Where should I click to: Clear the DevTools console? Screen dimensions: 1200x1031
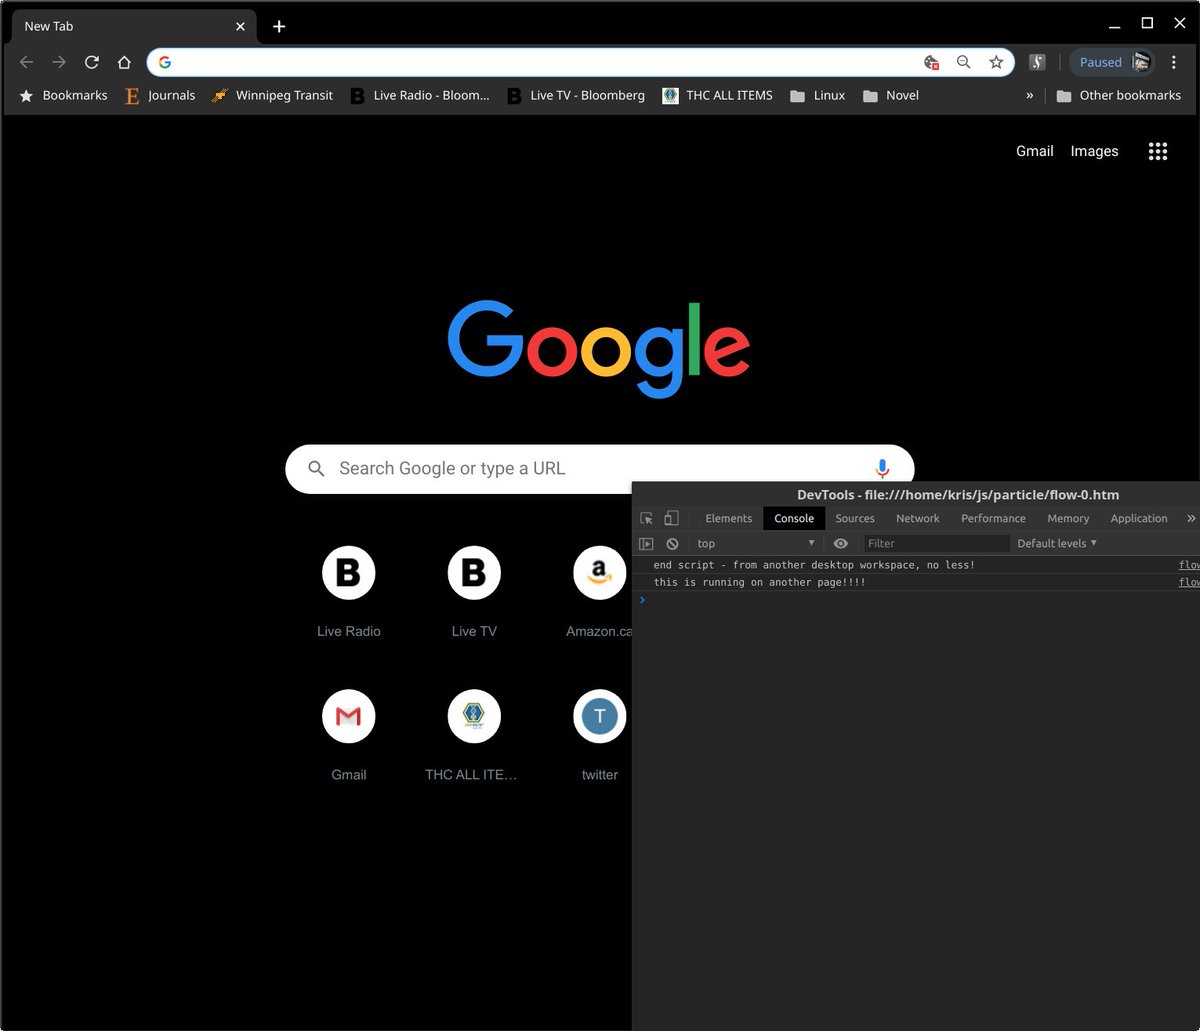click(672, 543)
